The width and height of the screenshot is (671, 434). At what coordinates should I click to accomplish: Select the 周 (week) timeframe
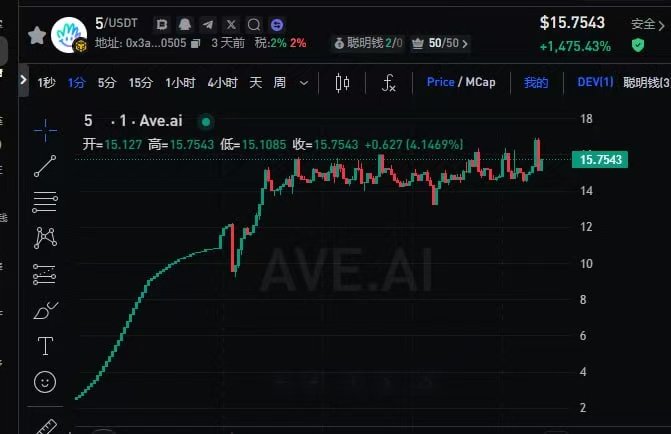point(279,82)
